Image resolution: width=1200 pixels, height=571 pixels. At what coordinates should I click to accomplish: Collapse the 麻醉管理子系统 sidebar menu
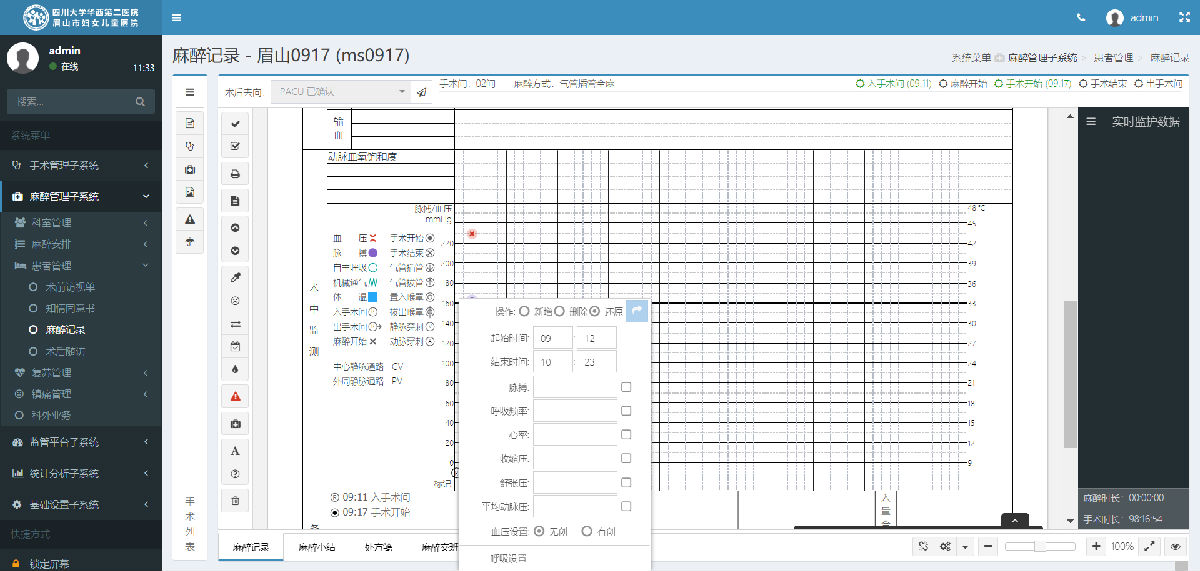81,197
